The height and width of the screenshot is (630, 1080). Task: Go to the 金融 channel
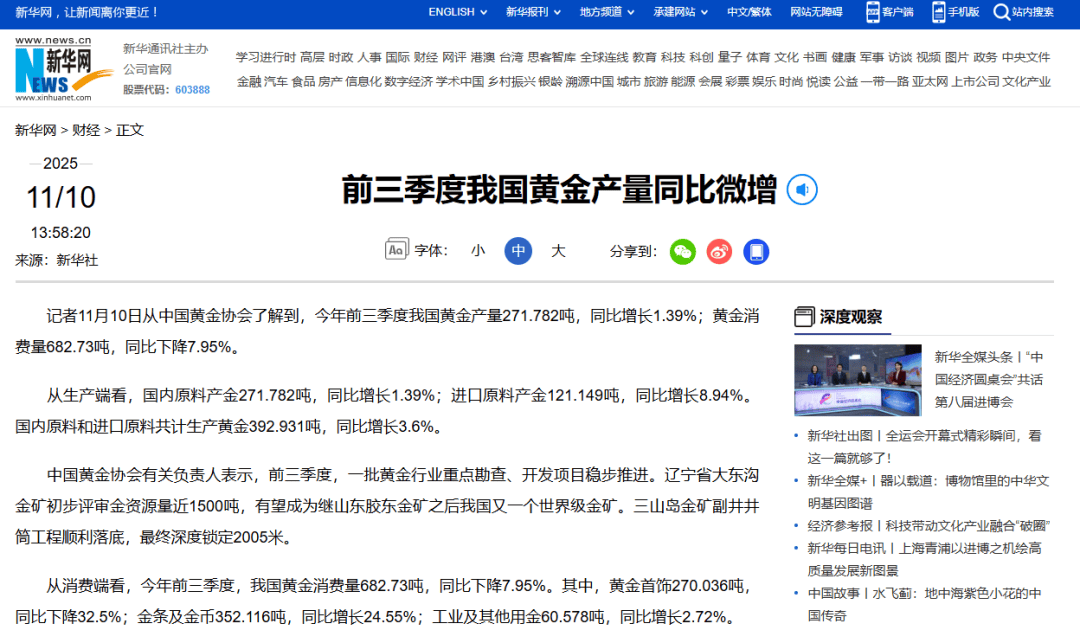pos(249,82)
